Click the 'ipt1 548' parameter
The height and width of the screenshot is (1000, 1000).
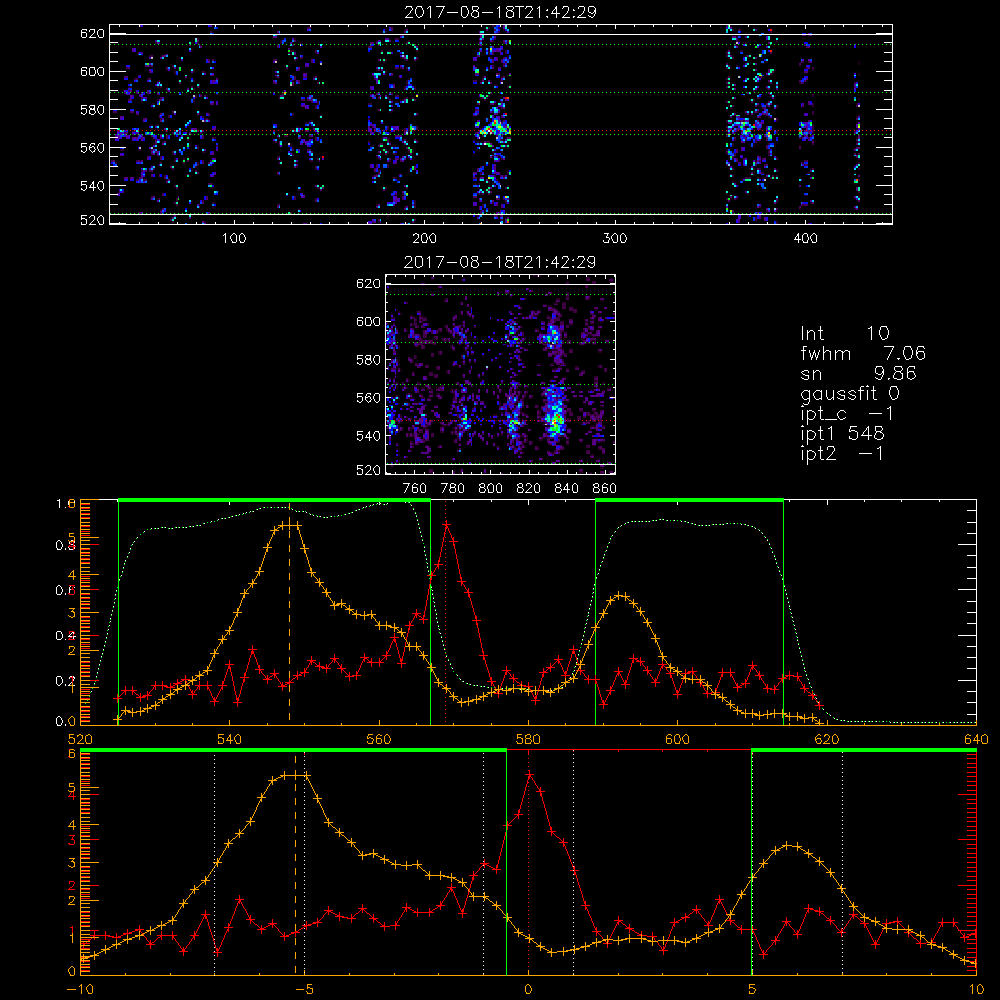(842, 434)
